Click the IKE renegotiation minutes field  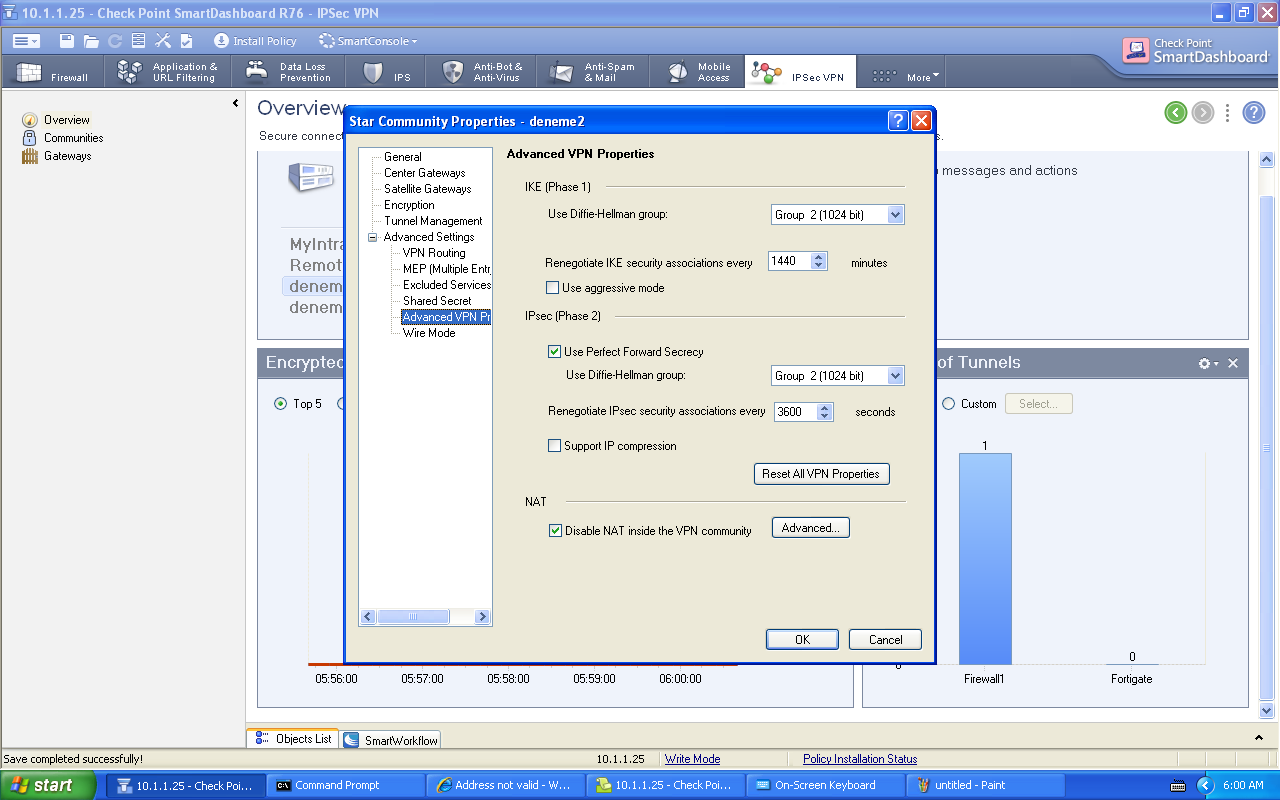[x=789, y=261]
